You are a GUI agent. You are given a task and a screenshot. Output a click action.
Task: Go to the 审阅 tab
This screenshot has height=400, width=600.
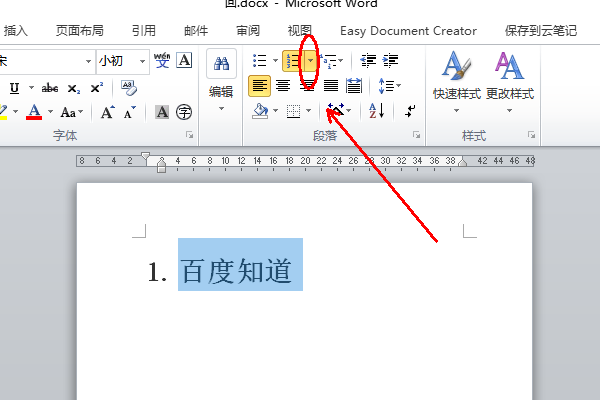coord(248,30)
